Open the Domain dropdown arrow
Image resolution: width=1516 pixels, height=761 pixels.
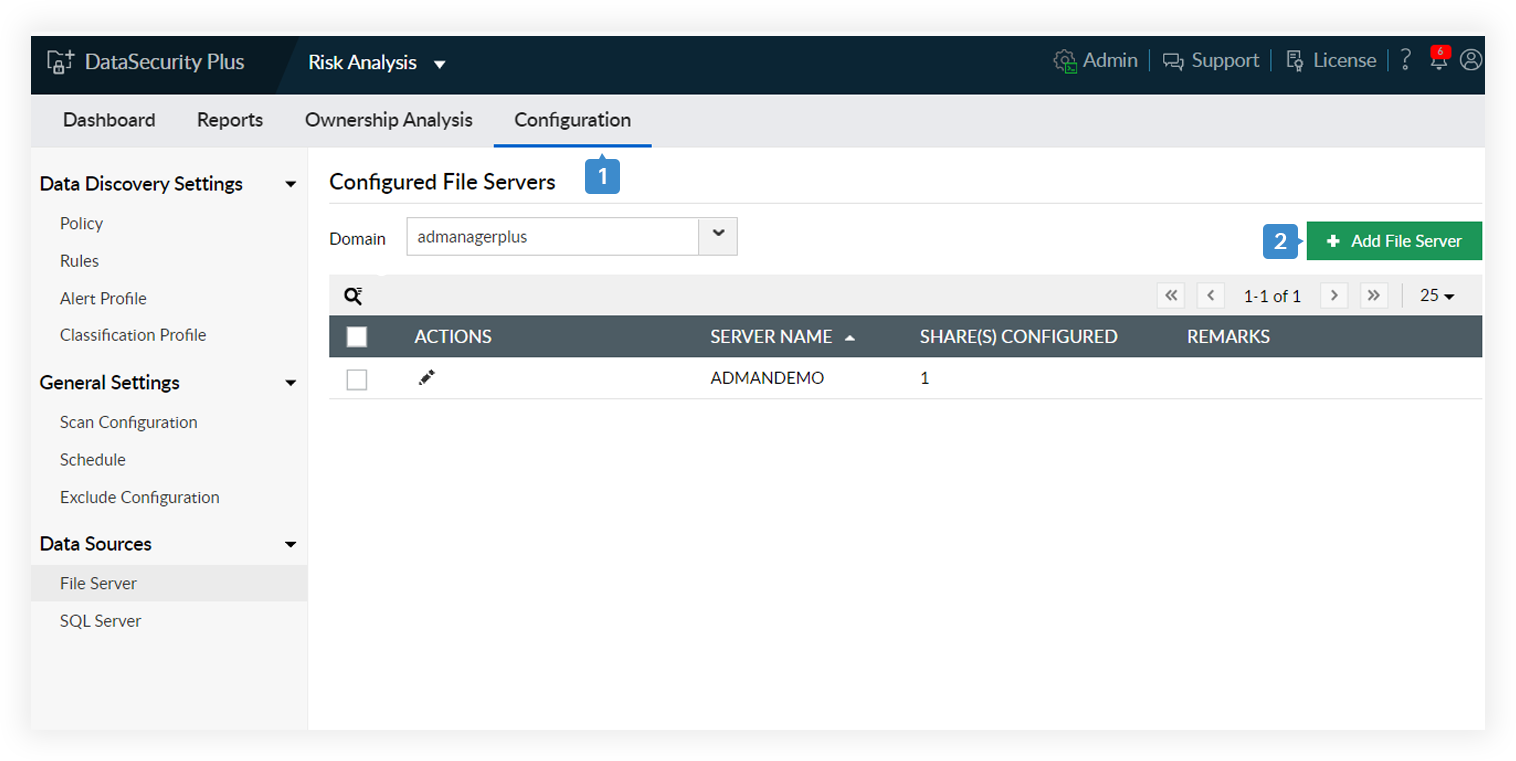point(718,236)
